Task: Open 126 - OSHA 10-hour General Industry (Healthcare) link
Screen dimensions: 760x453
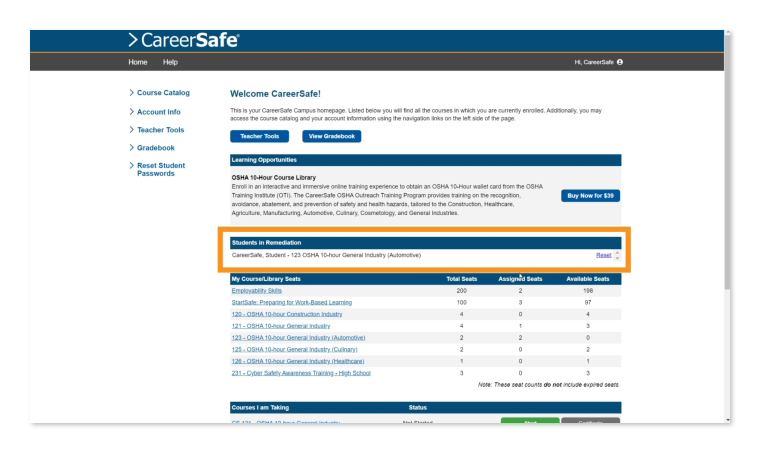Action: click(x=298, y=361)
